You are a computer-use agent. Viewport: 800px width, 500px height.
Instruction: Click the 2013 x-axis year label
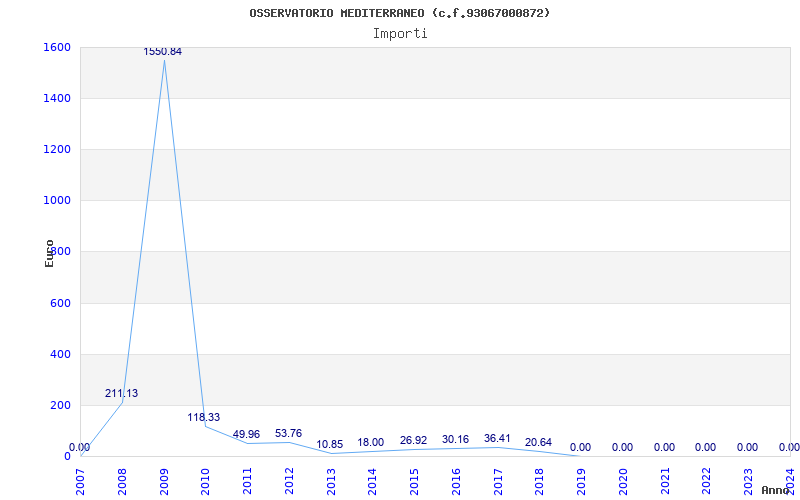[331, 482]
